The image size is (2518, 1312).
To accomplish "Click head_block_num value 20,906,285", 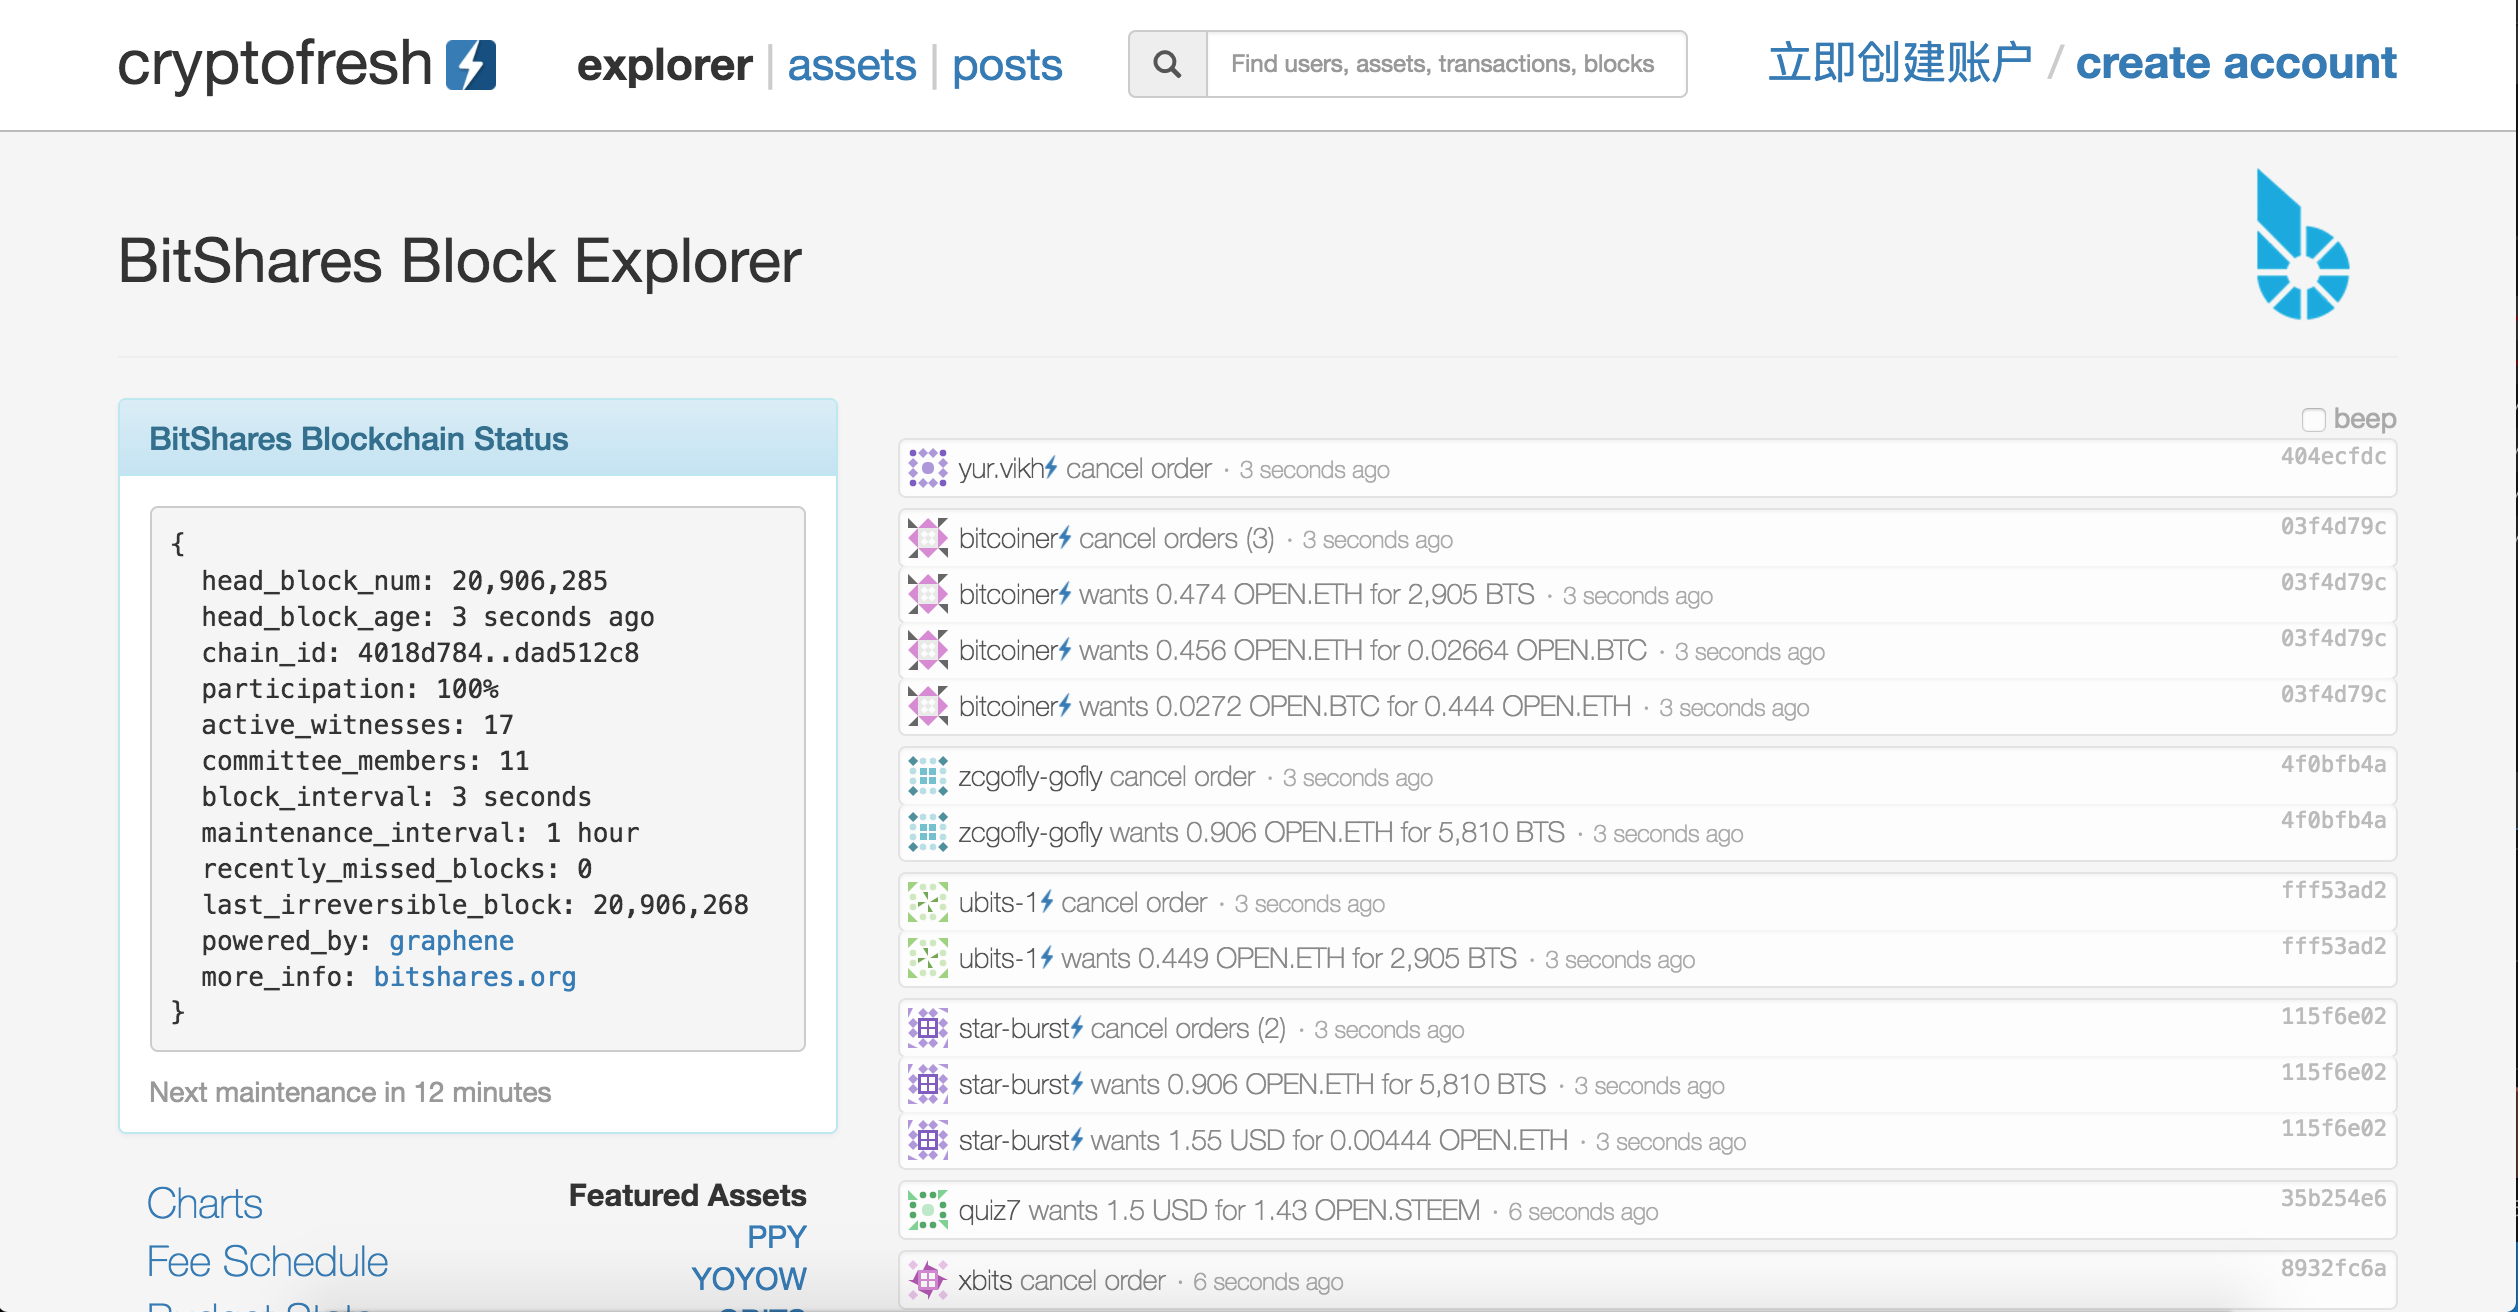I will click(530, 581).
